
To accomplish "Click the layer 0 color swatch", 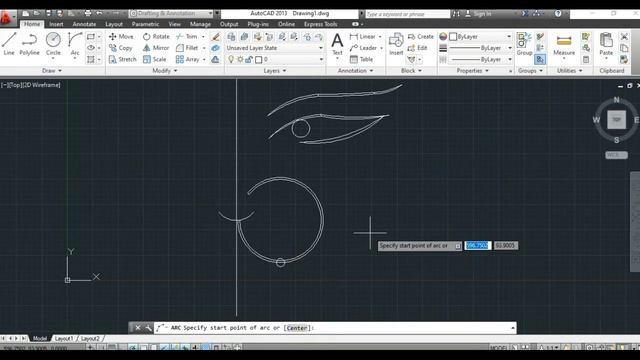I will pyautogui.click(x=258, y=60).
